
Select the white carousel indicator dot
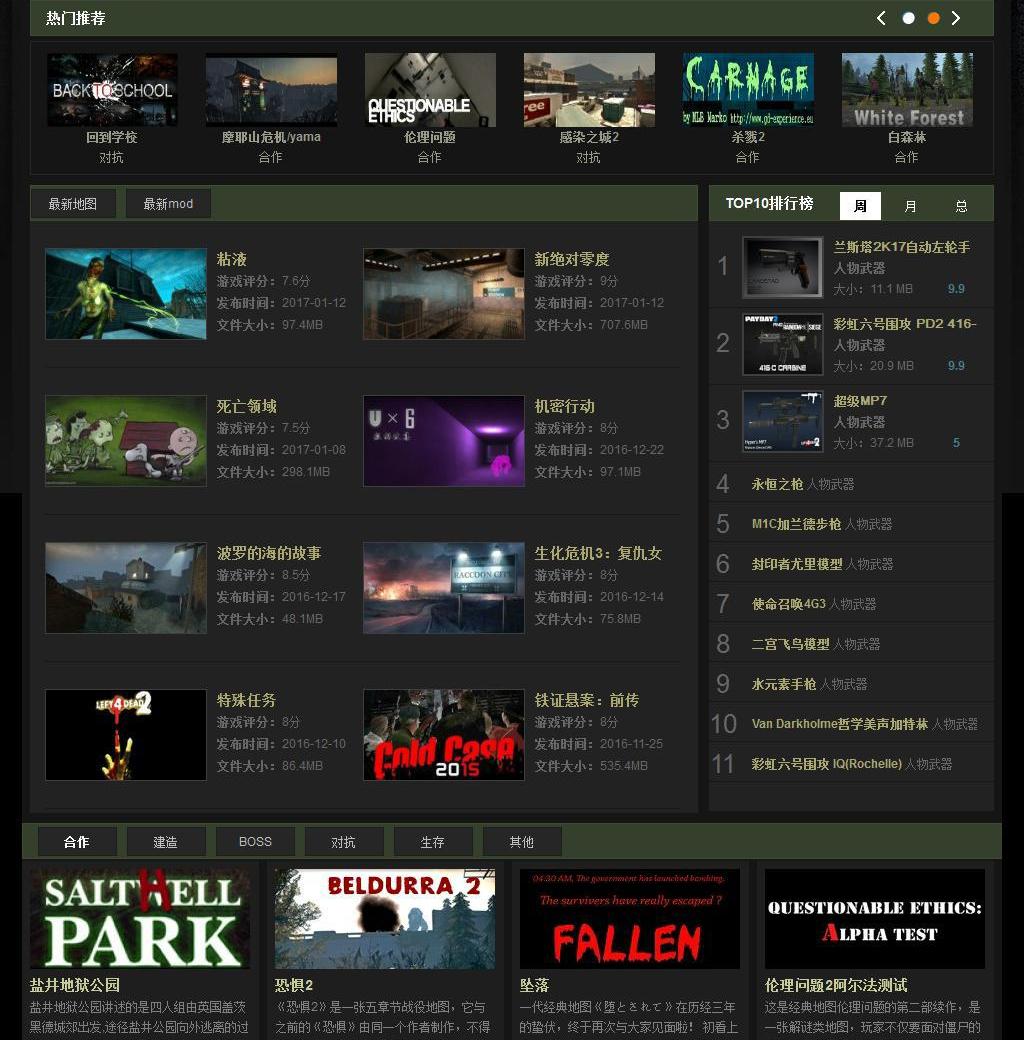(x=908, y=18)
